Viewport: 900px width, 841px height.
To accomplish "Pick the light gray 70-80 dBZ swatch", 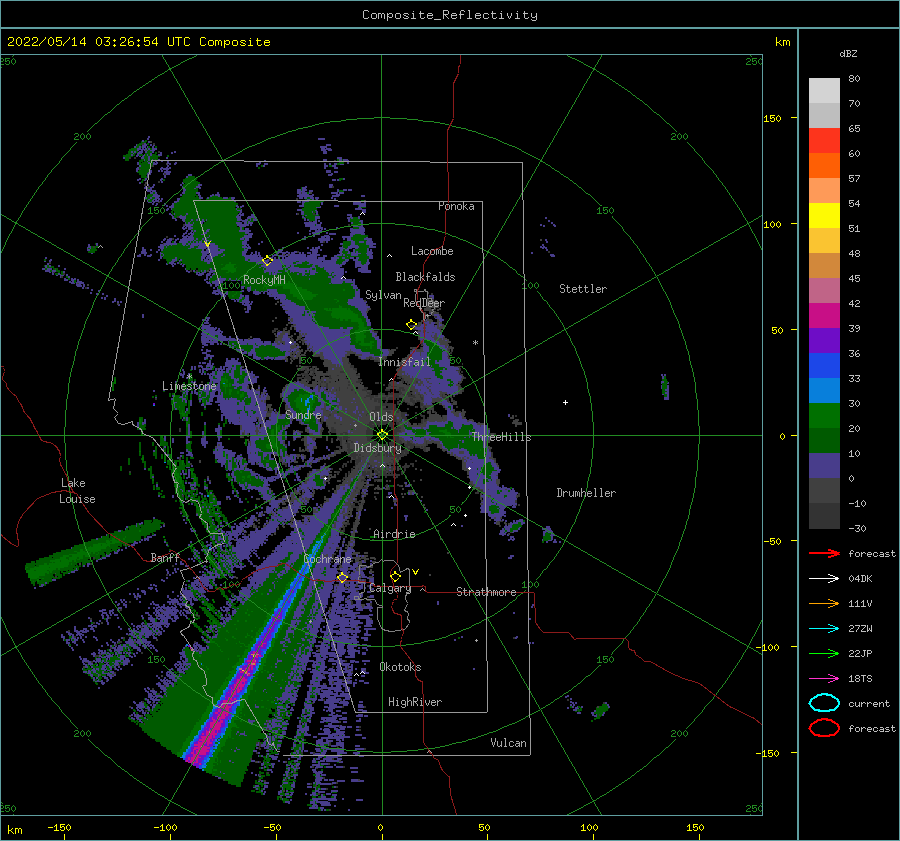I will coord(824,91).
